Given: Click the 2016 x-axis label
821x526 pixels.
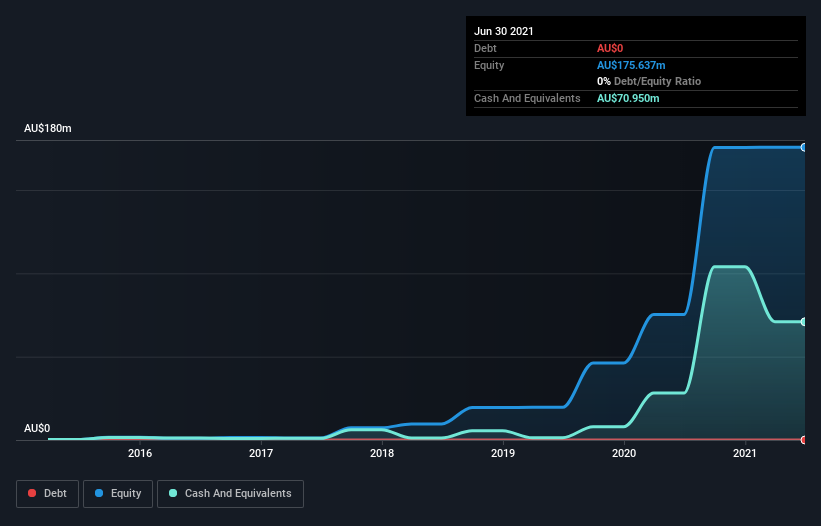Looking at the screenshot, I should (x=140, y=453).
